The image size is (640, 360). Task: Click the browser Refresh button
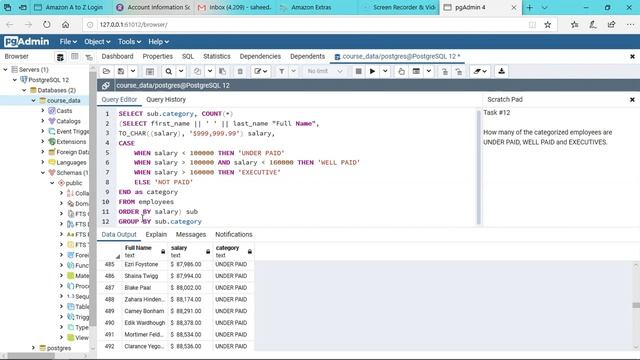(x=47, y=25)
